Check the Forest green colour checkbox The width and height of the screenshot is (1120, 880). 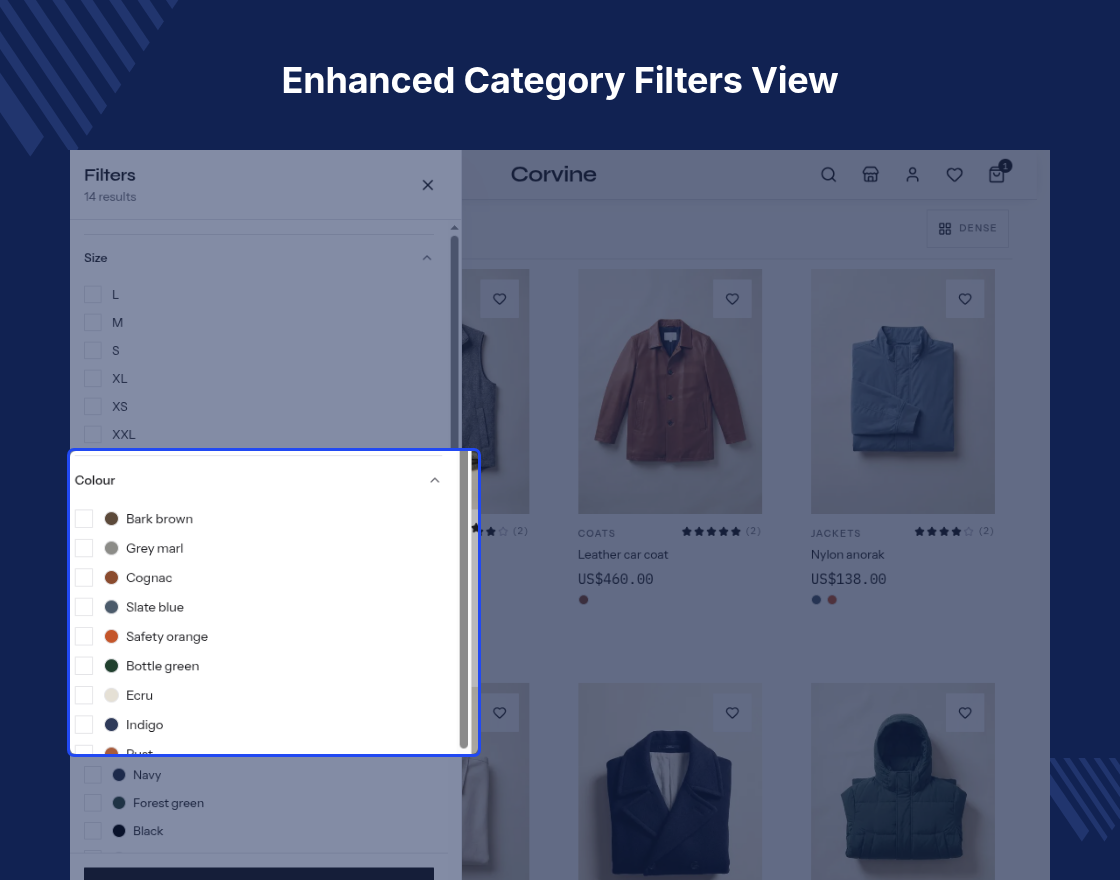(93, 803)
